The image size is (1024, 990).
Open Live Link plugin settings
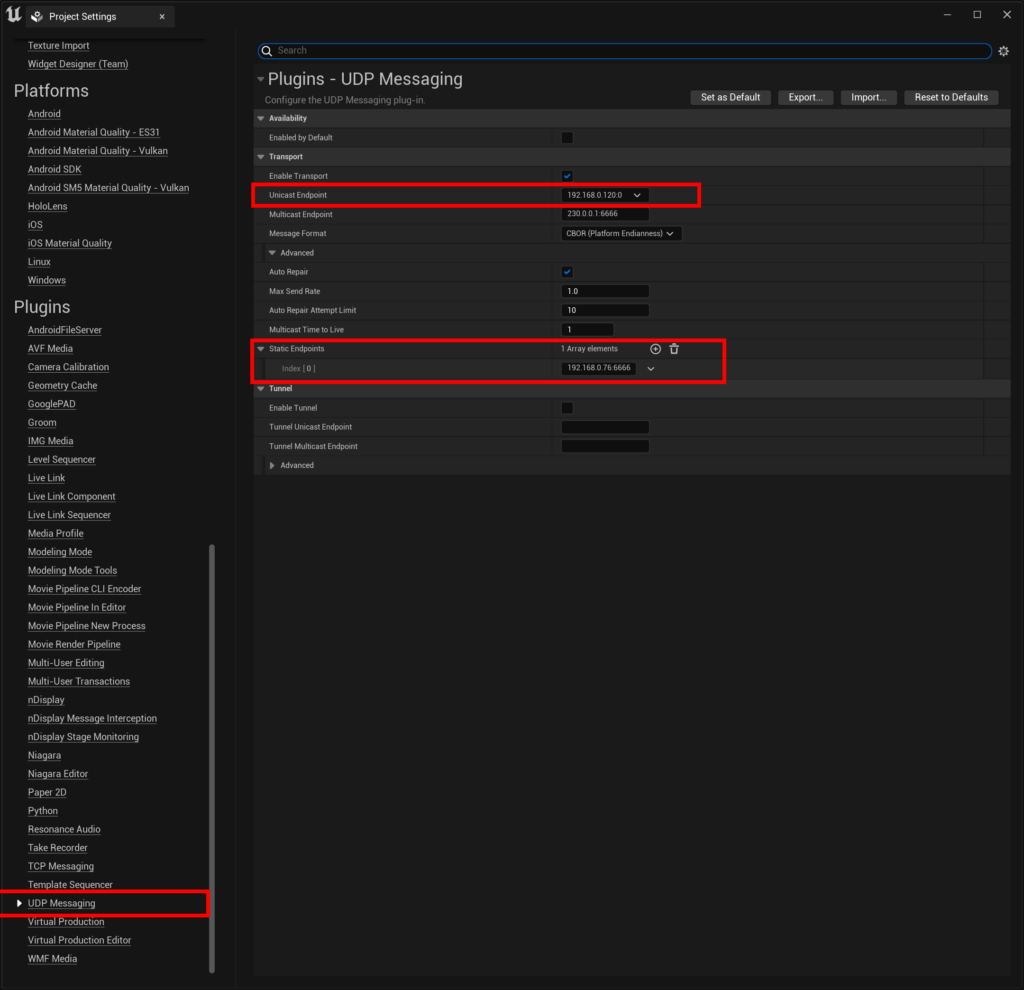coord(46,478)
